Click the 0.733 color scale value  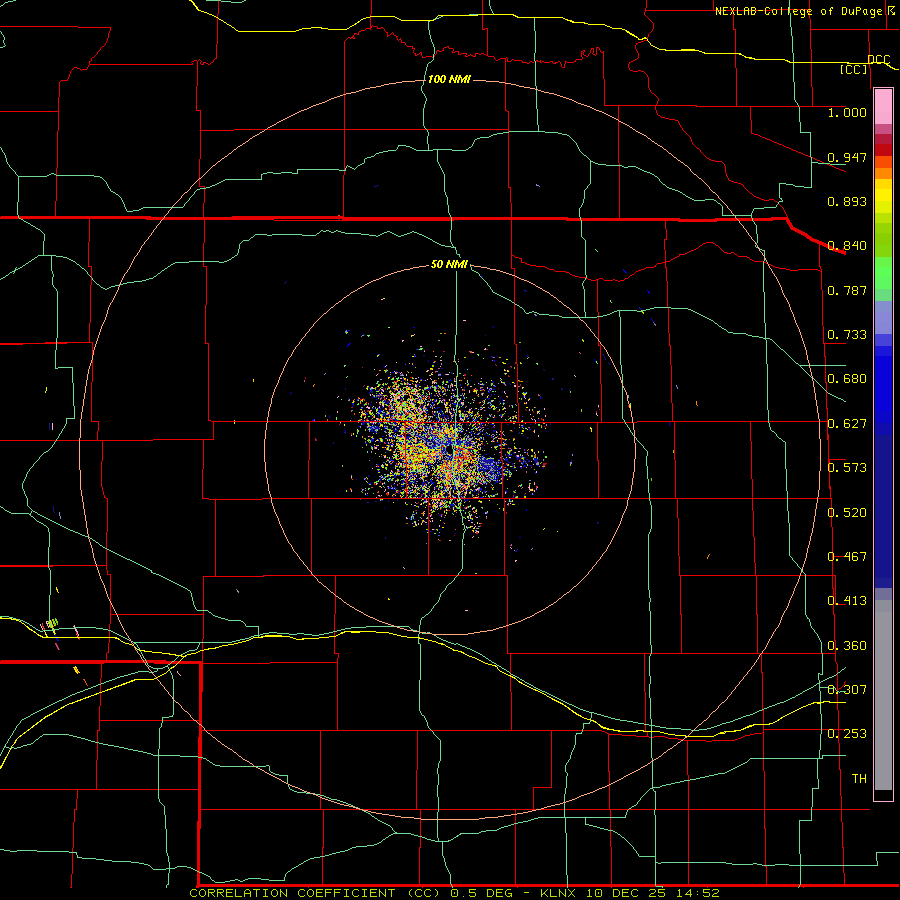847,335
